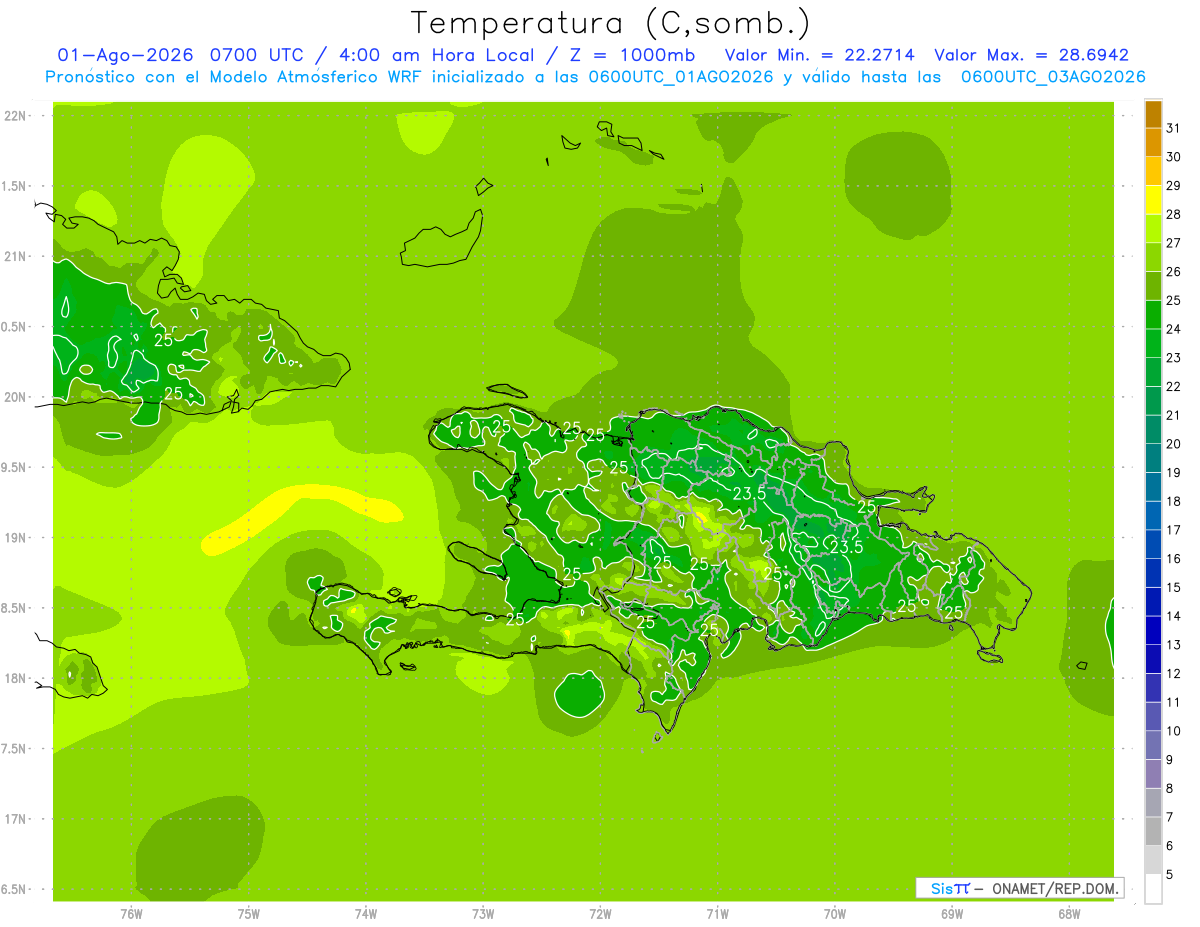Click the '71W' longitude tick label
Image resolution: width=1200 pixels, height=927 pixels.
point(717,914)
